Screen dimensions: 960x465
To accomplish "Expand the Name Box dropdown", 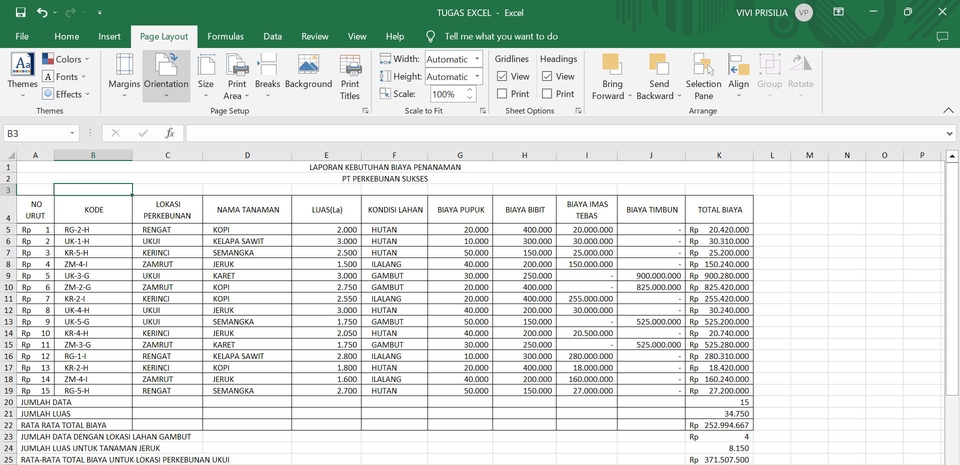I will coord(72,133).
